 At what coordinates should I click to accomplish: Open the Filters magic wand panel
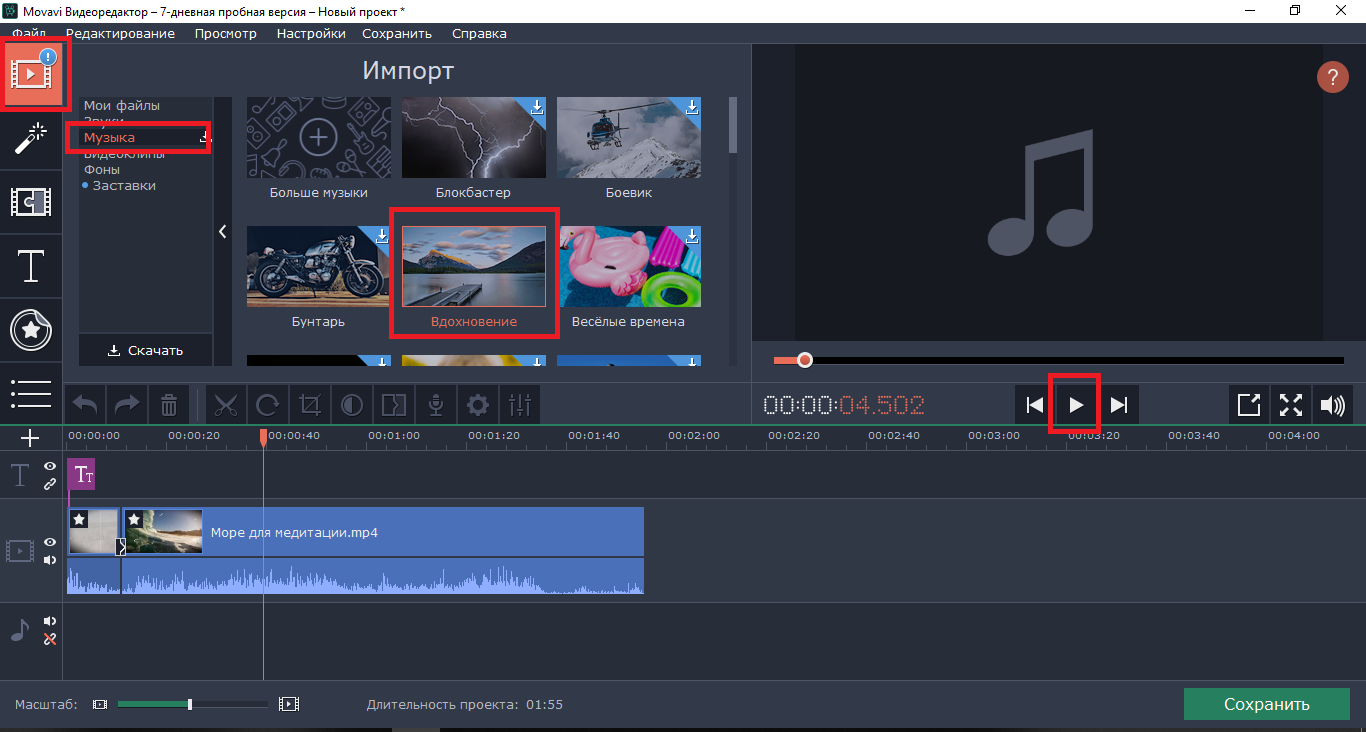coord(31,138)
